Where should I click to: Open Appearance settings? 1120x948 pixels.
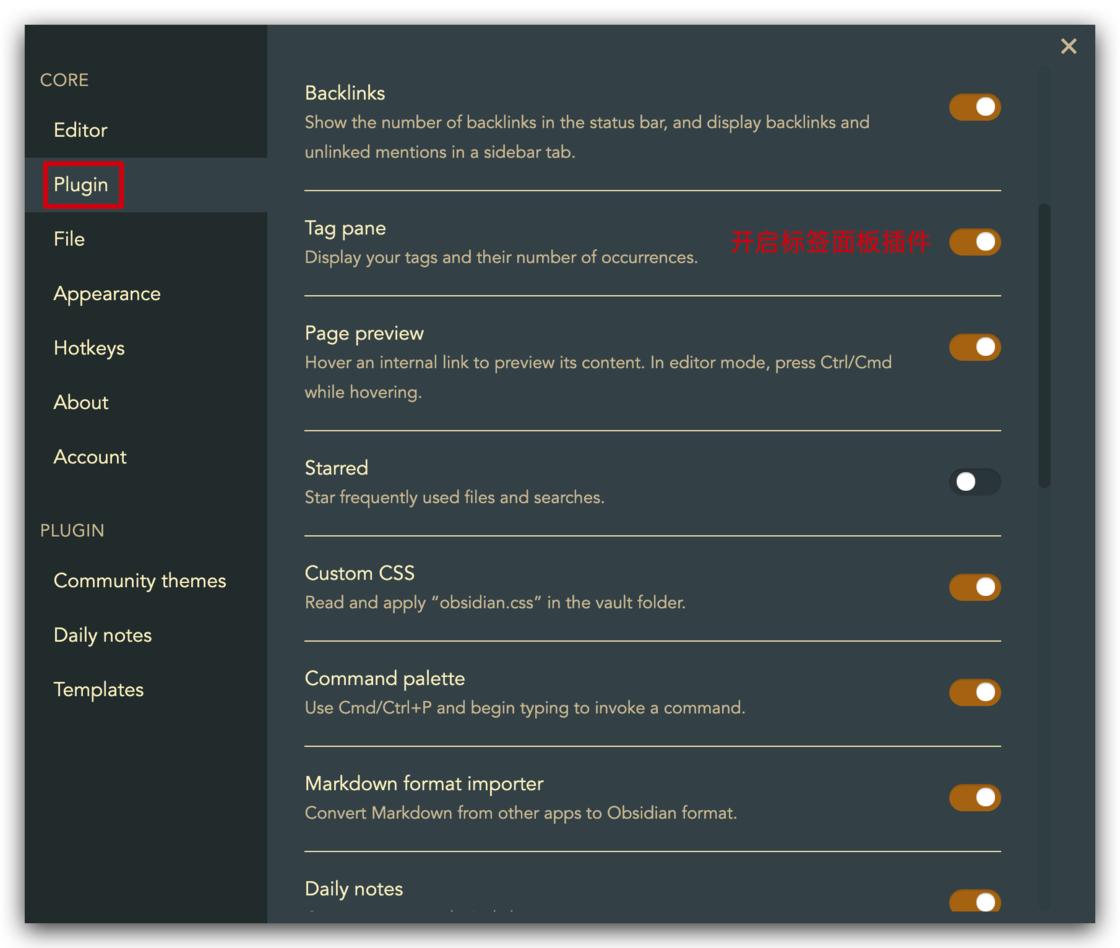coord(146,294)
